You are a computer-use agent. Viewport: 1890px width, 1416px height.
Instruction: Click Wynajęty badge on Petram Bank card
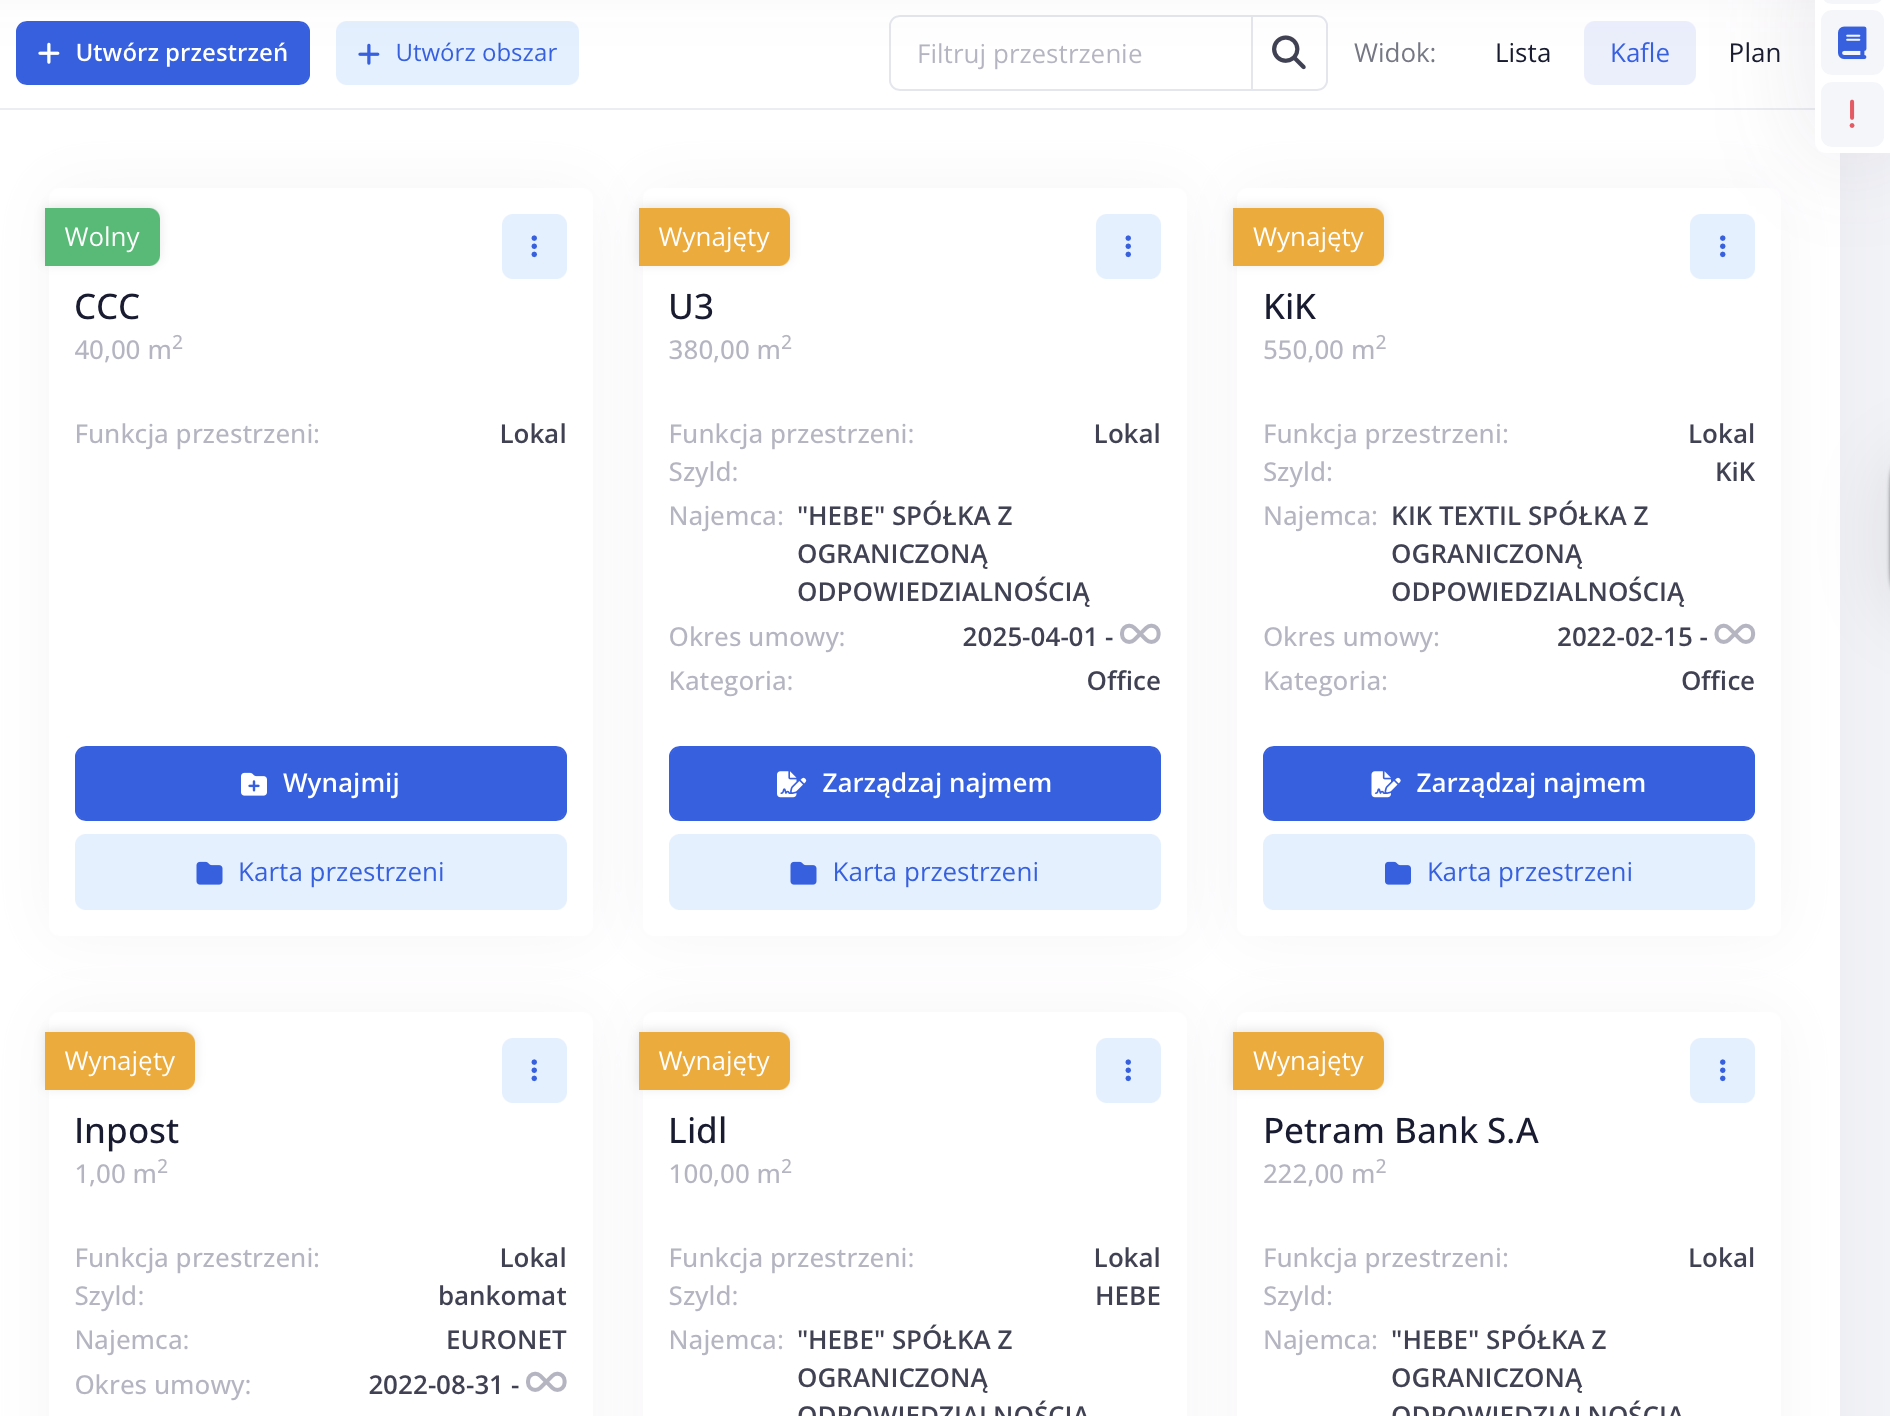pyautogui.click(x=1308, y=1061)
